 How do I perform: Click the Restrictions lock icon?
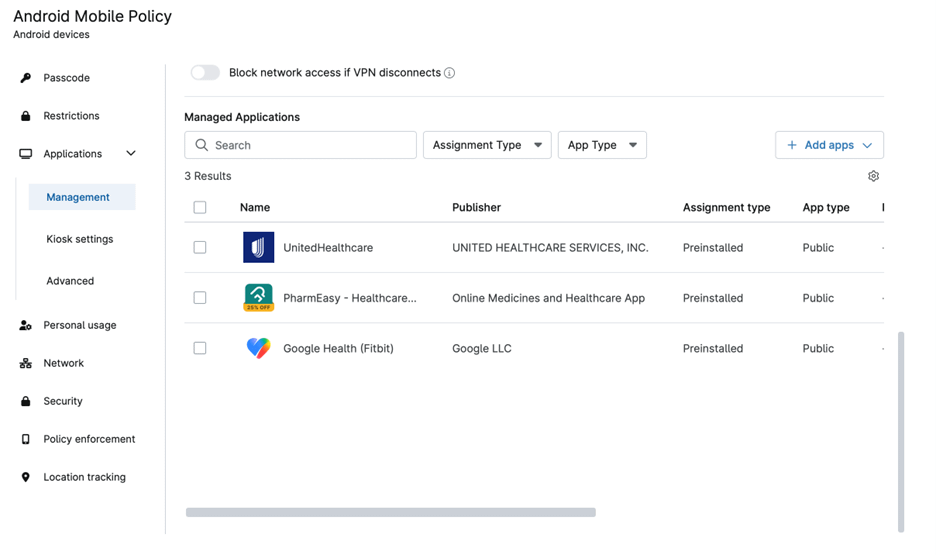tap(25, 116)
